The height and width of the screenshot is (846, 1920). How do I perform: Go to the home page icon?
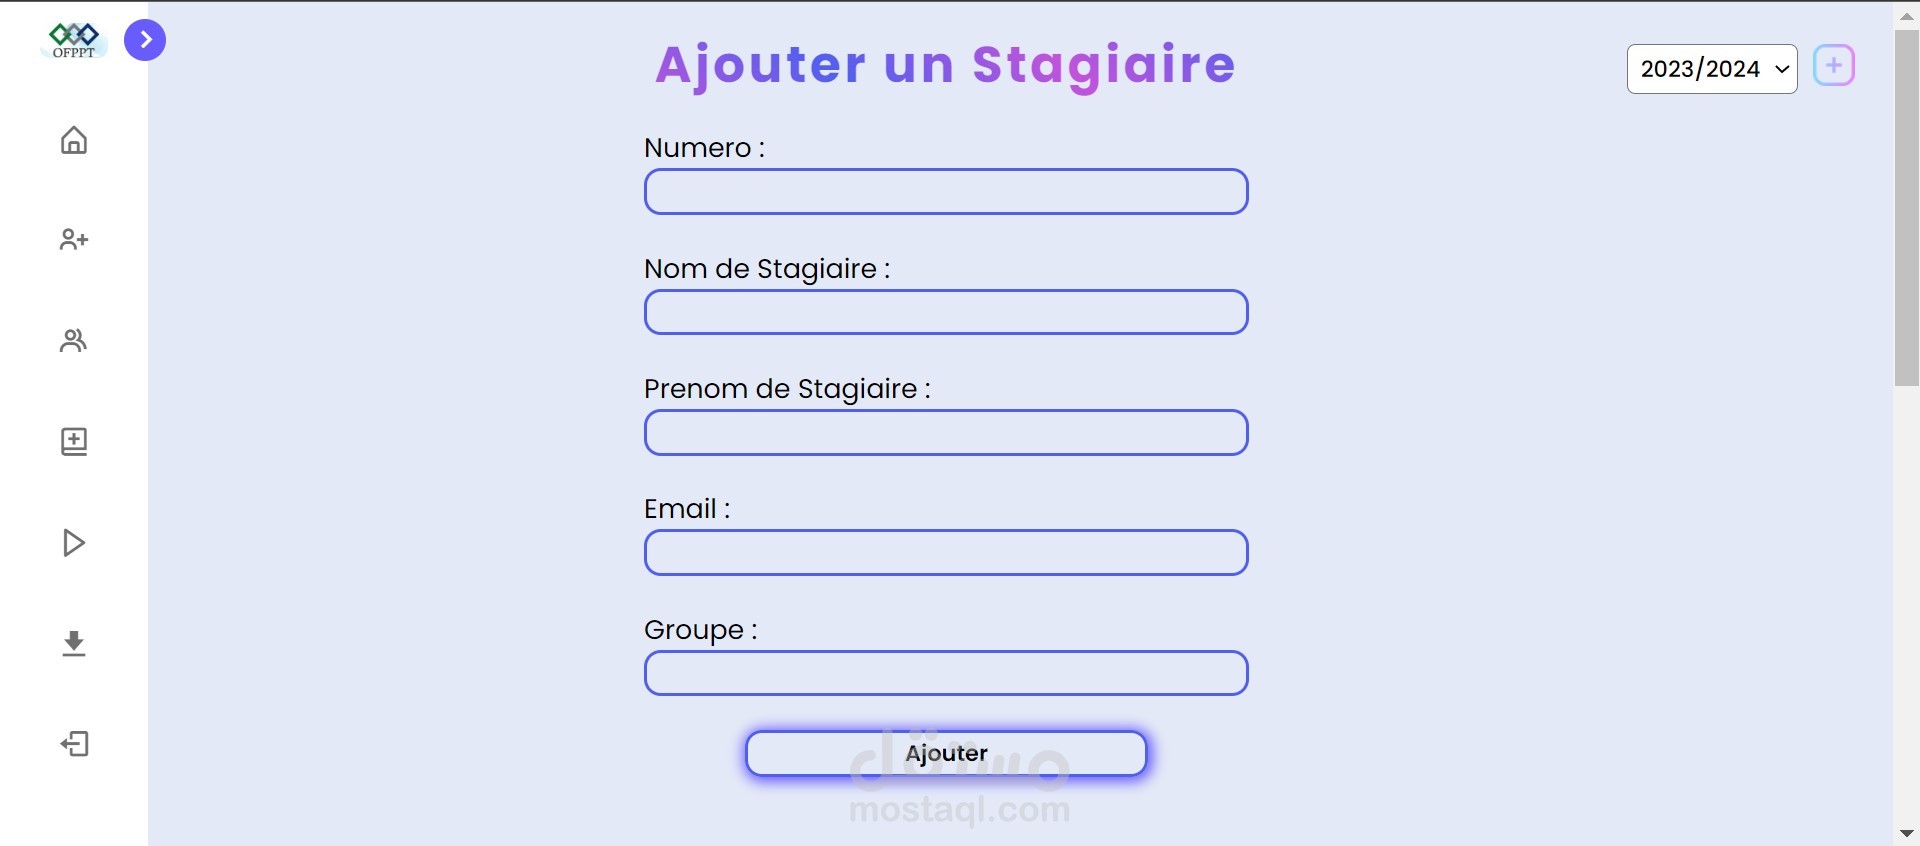[74, 140]
